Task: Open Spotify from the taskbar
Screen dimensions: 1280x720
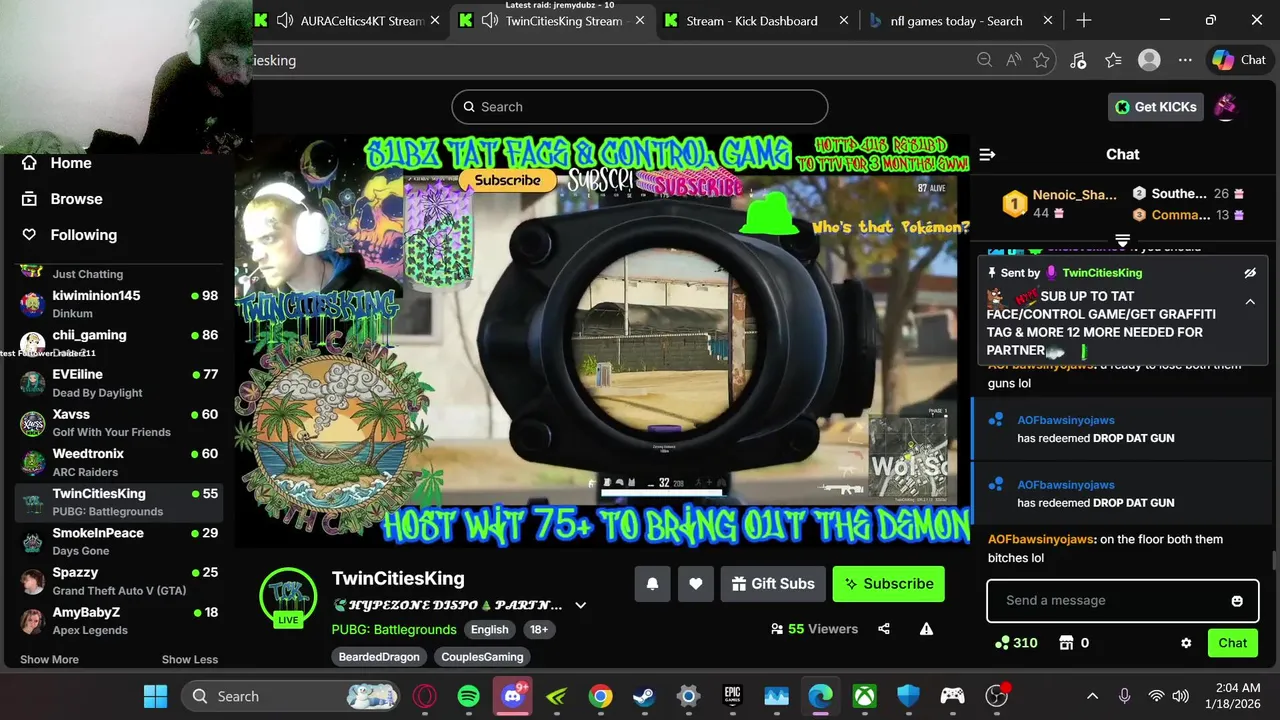Action: 469,696
